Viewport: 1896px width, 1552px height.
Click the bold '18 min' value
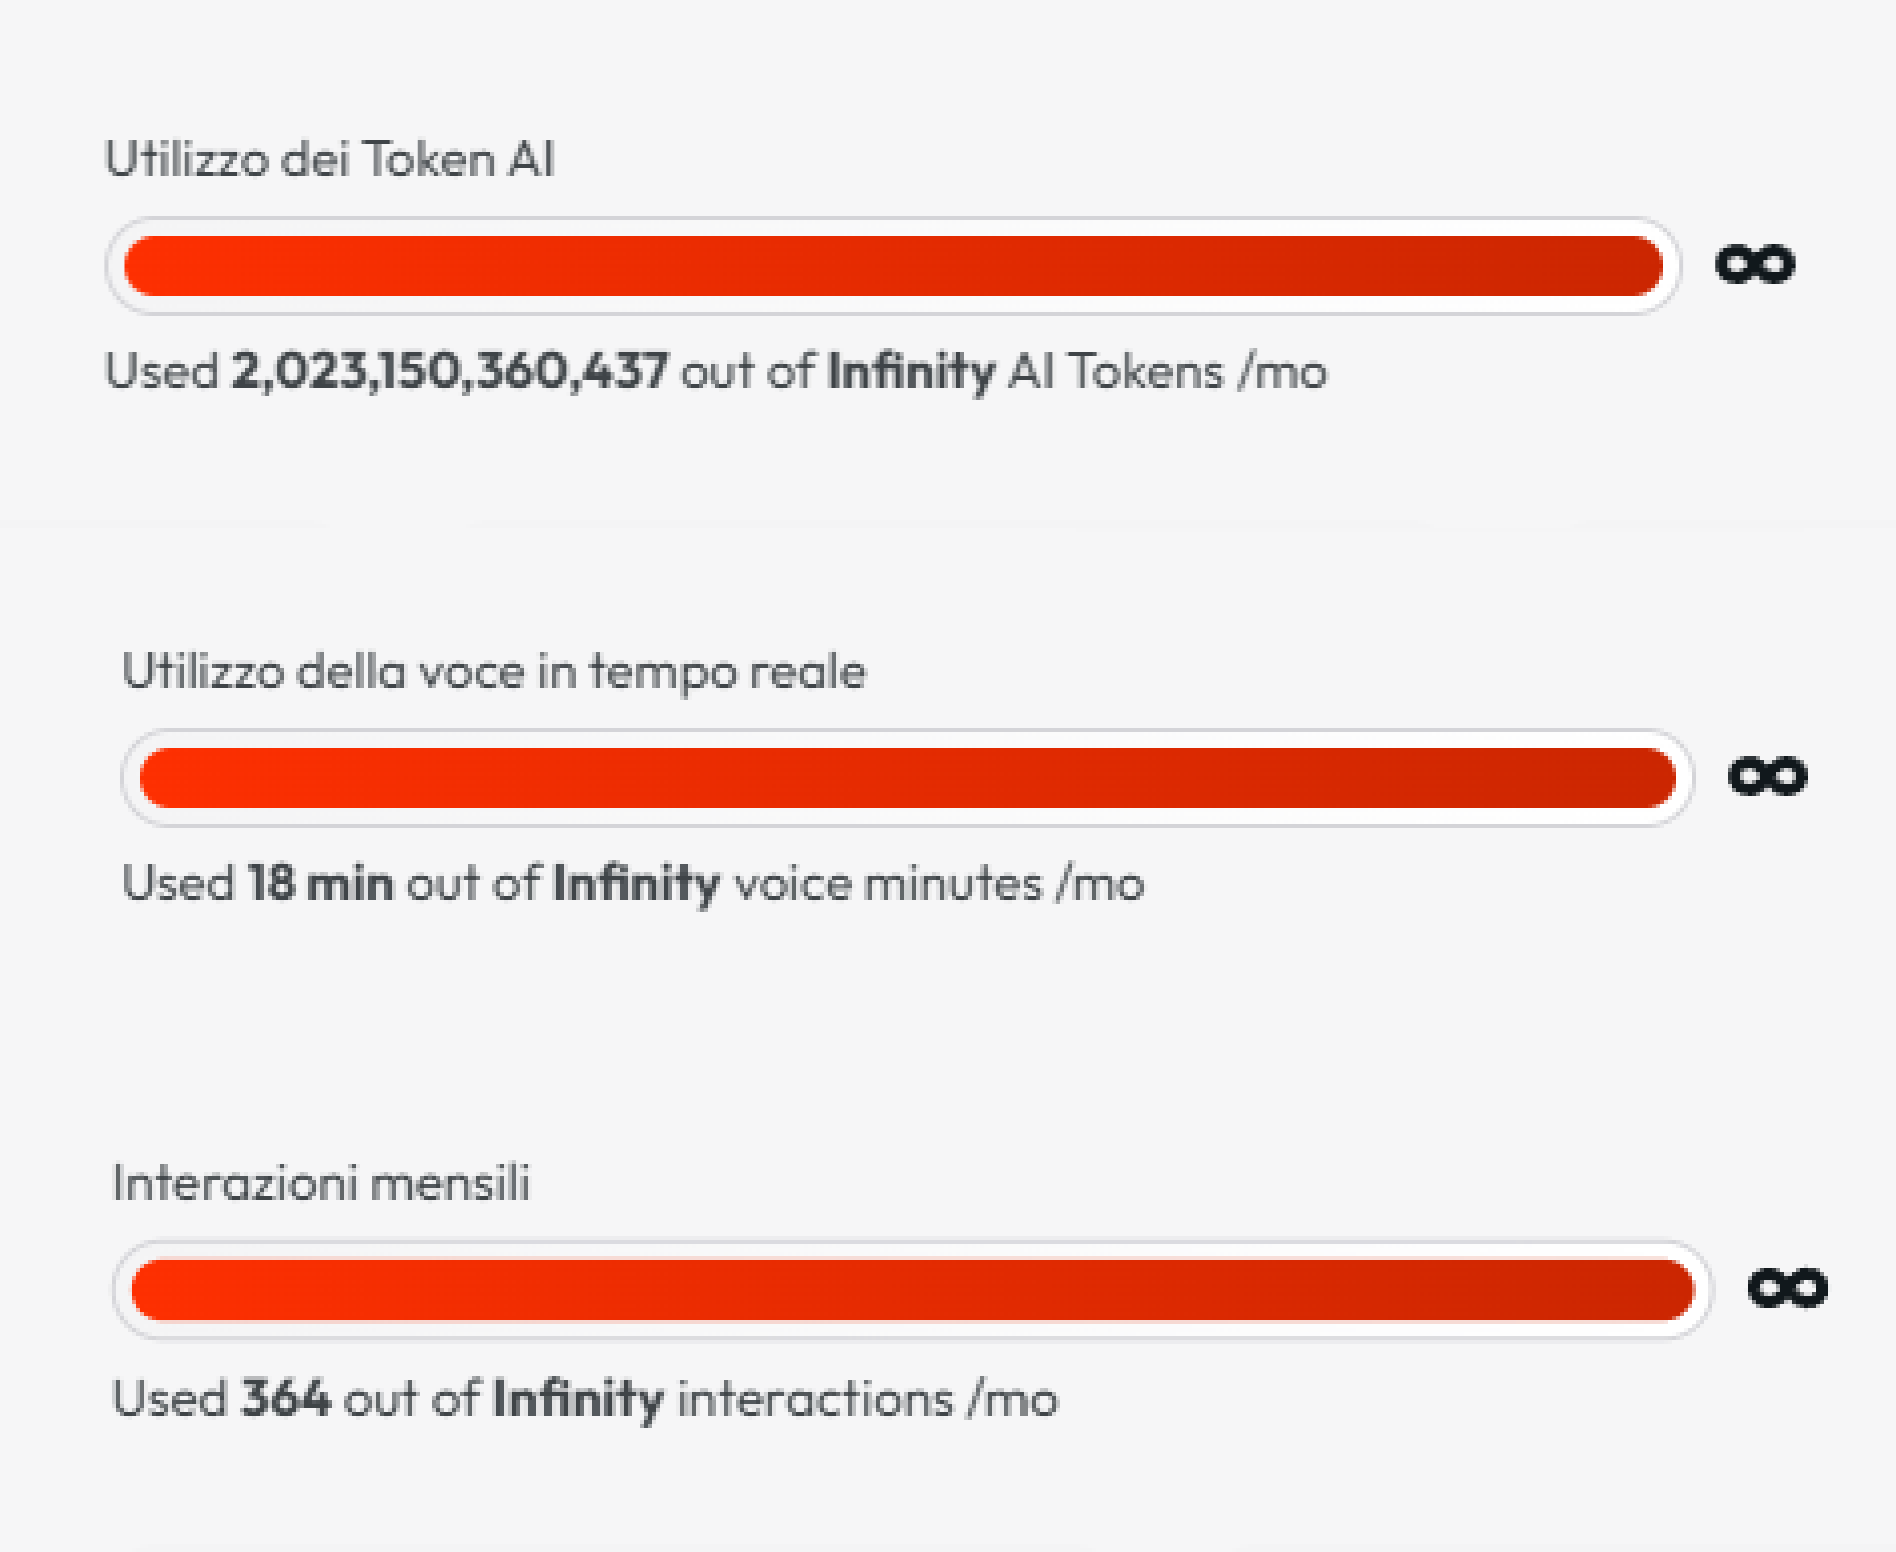(x=320, y=884)
